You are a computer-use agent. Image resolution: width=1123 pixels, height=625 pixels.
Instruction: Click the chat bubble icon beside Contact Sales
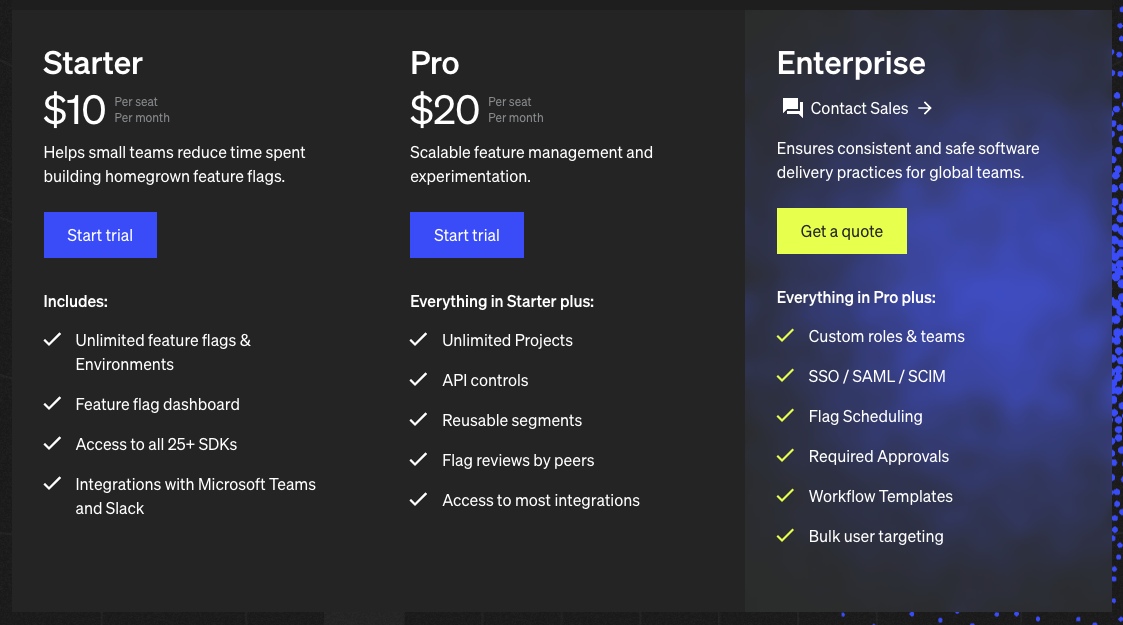pyautogui.click(x=793, y=108)
